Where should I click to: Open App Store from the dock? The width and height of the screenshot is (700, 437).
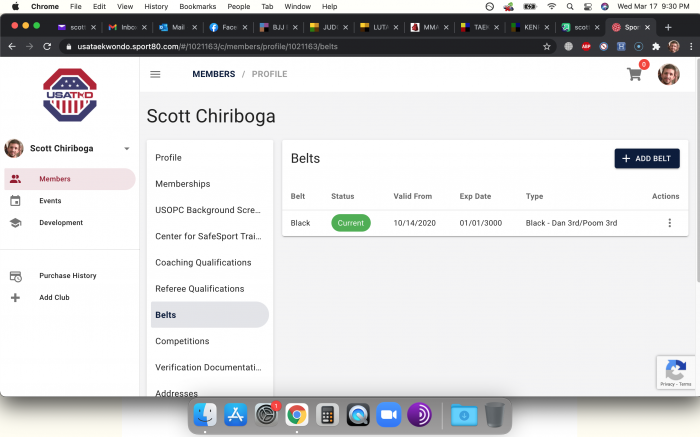click(236, 415)
